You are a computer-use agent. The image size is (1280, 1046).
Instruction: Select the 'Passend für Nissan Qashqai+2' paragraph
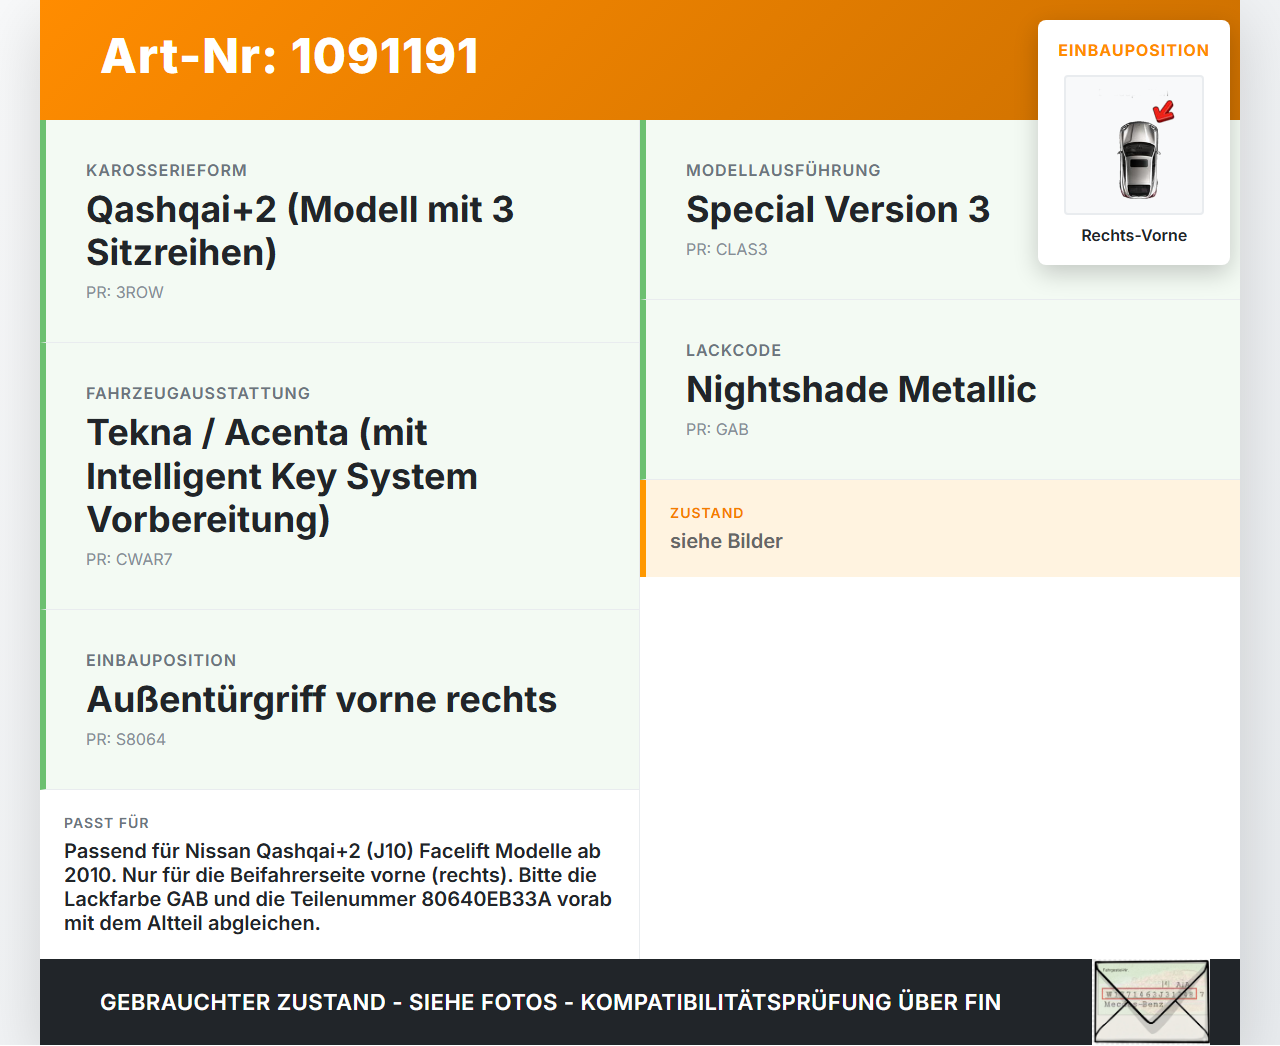click(x=338, y=887)
